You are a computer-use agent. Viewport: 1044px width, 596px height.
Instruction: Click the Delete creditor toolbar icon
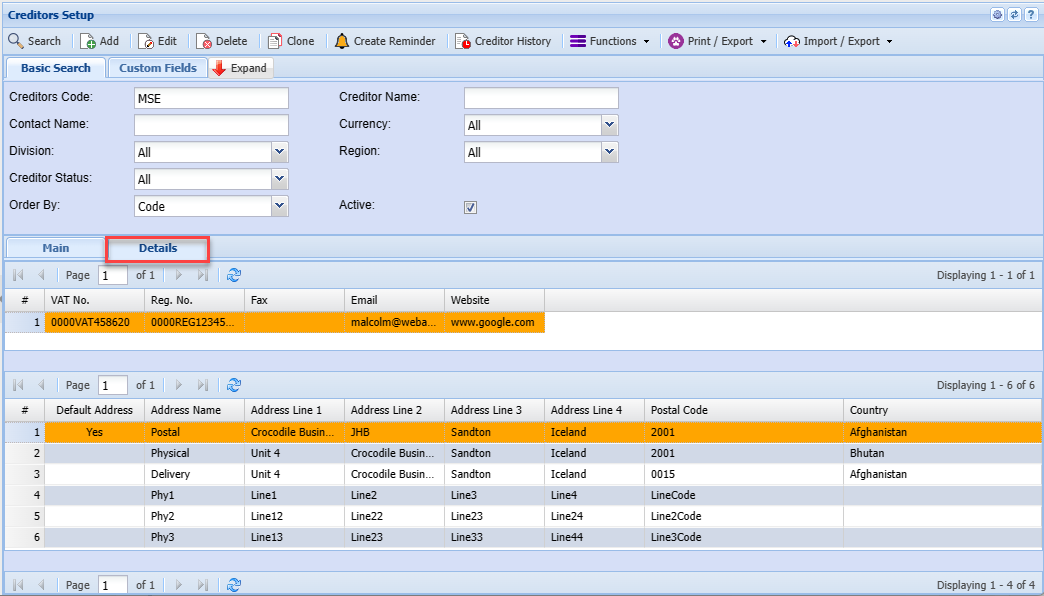click(x=204, y=41)
